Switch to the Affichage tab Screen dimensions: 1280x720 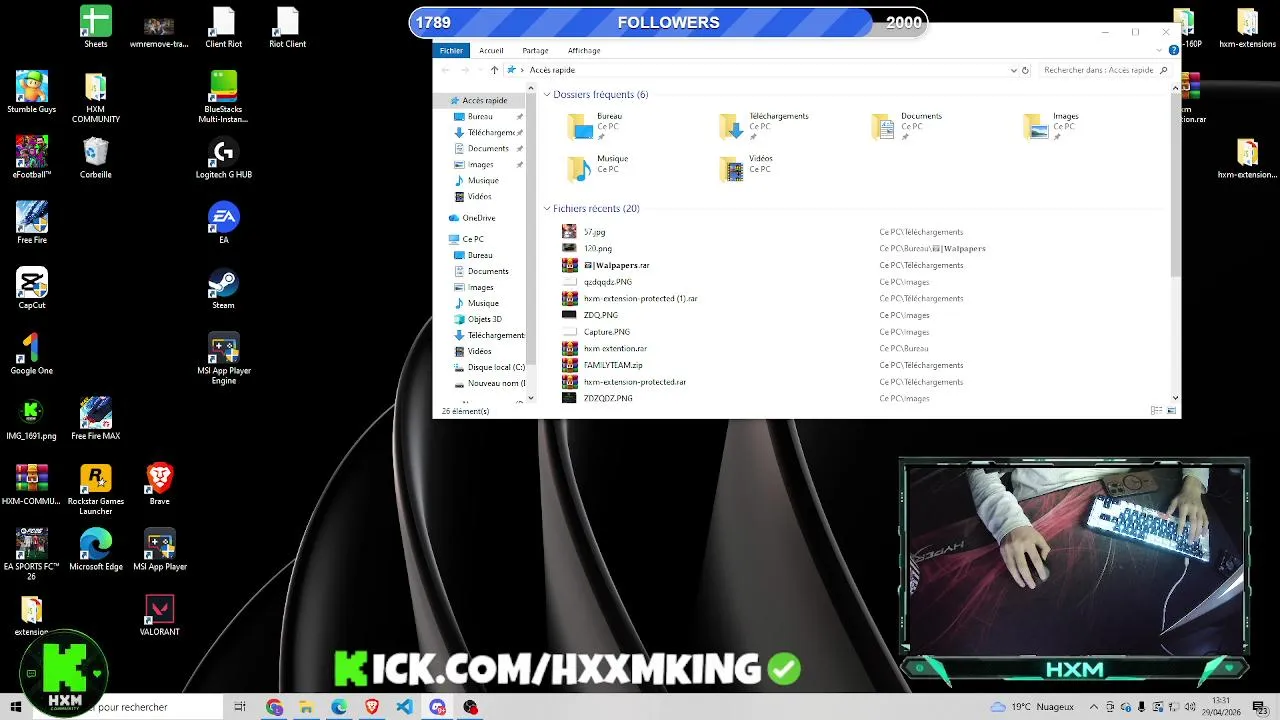pos(584,50)
